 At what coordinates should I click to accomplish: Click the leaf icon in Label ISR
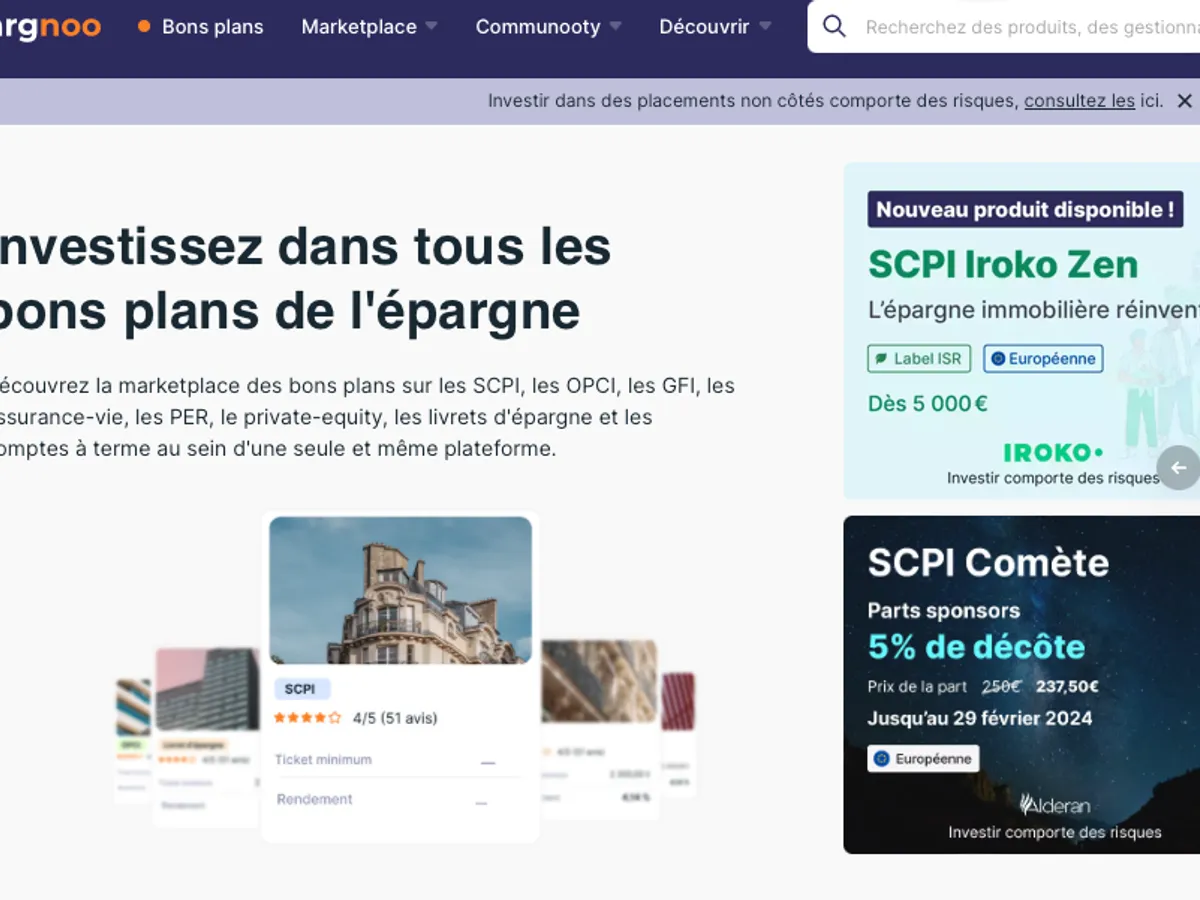pyautogui.click(x=882, y=359)
